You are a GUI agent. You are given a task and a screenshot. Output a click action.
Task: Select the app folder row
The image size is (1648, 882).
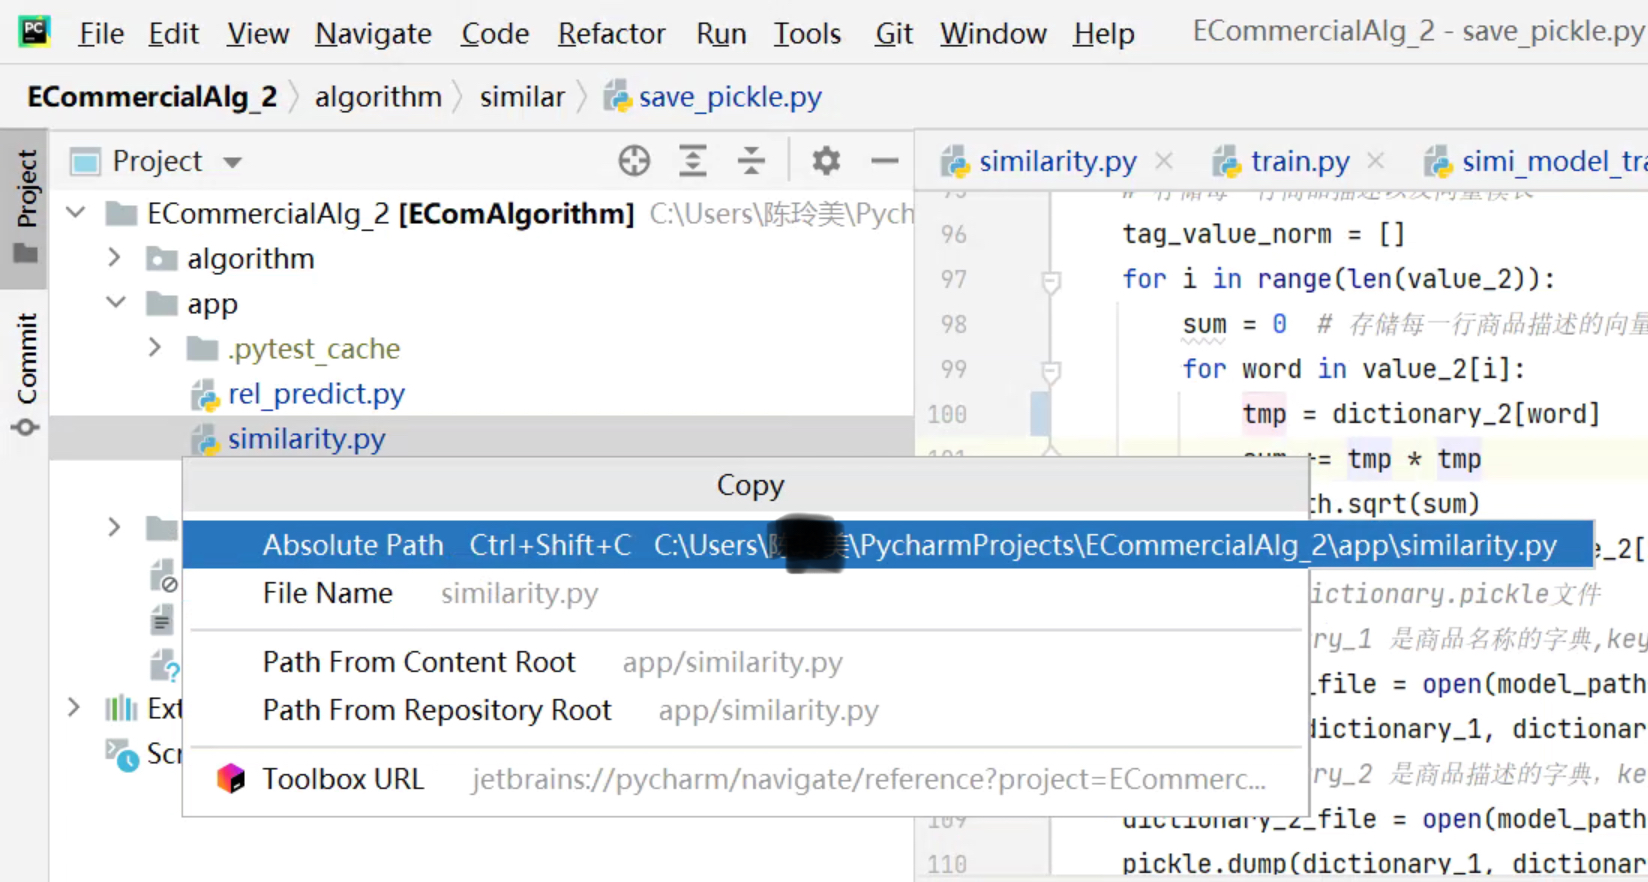coord(482,304)
